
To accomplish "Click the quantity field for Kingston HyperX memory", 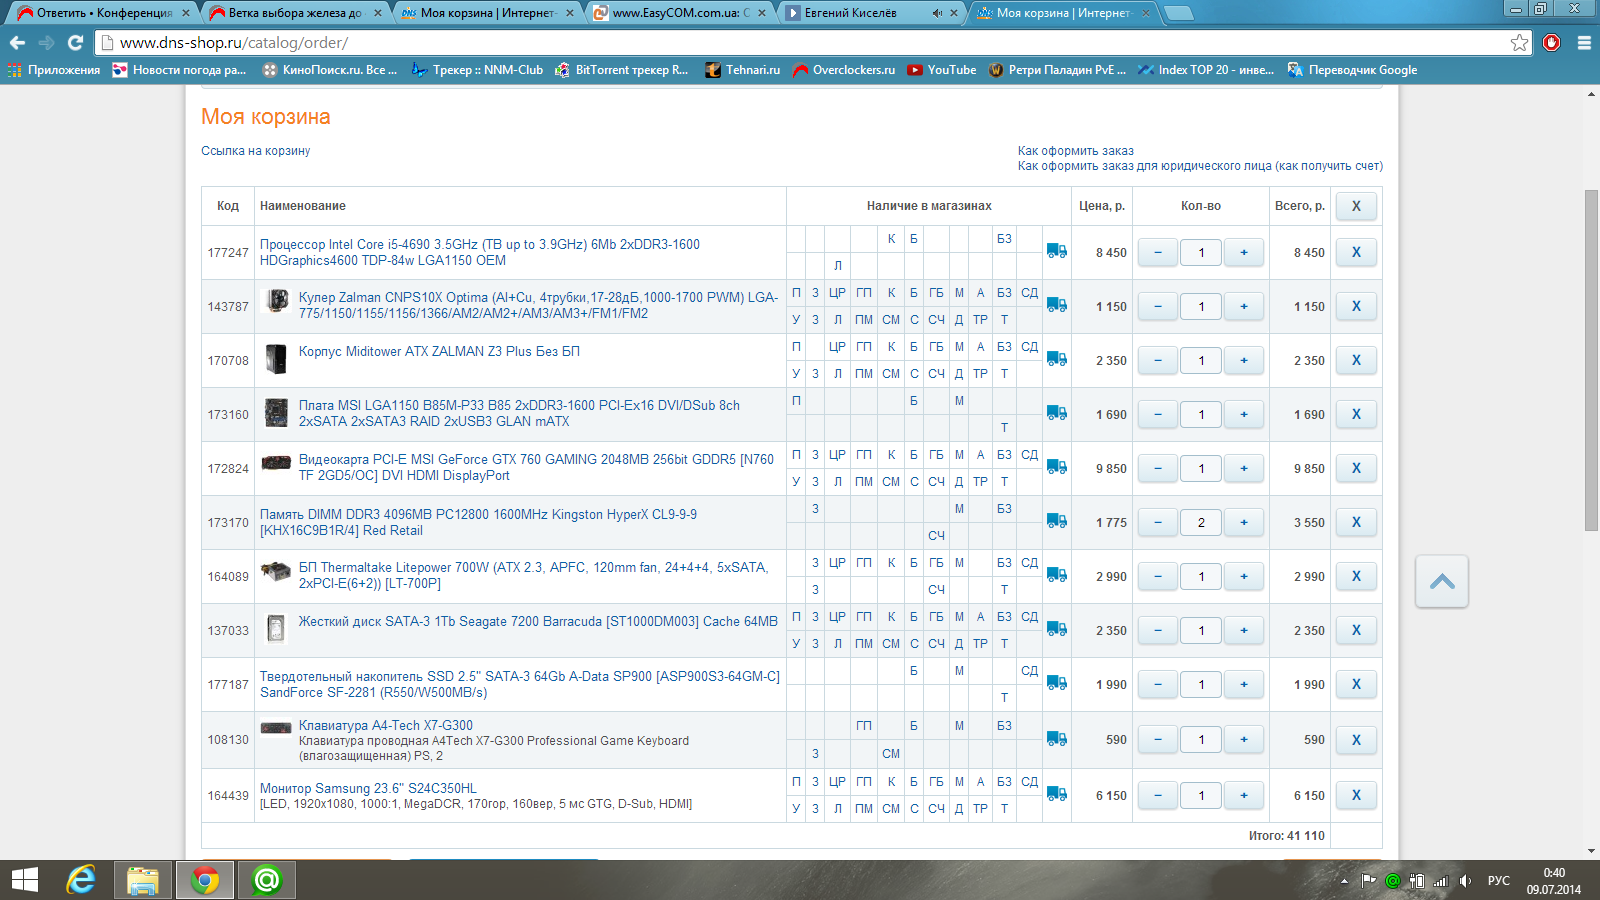I will tap(1201, 522).
